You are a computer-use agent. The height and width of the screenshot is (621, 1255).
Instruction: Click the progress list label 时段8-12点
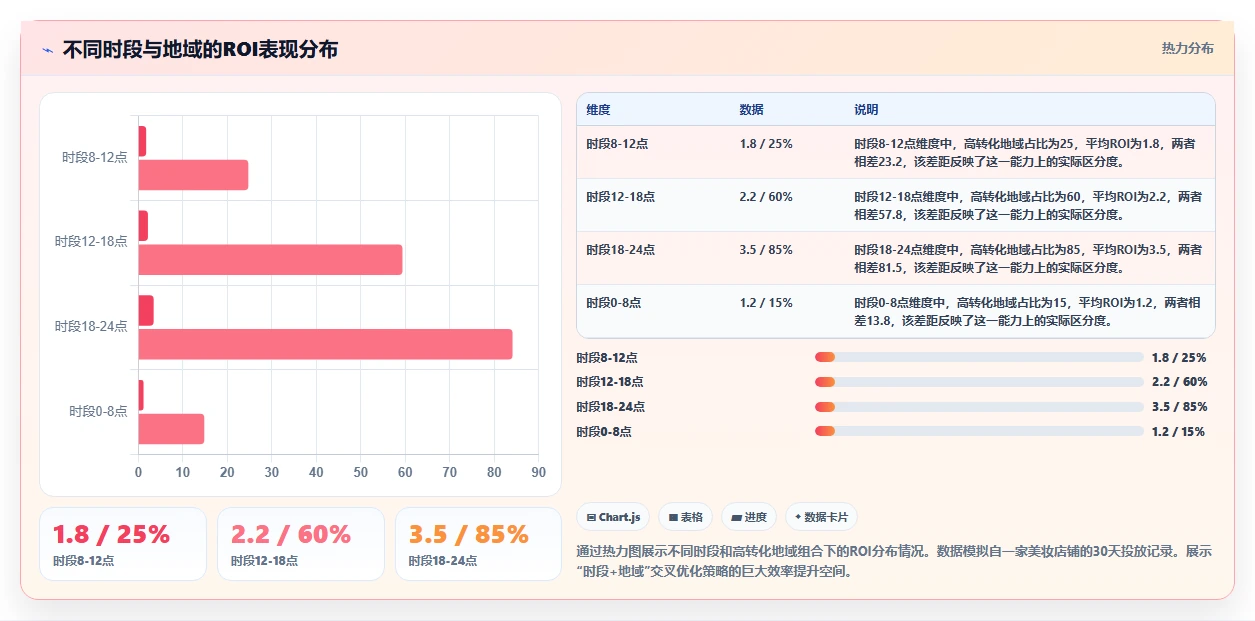point(607,357)
